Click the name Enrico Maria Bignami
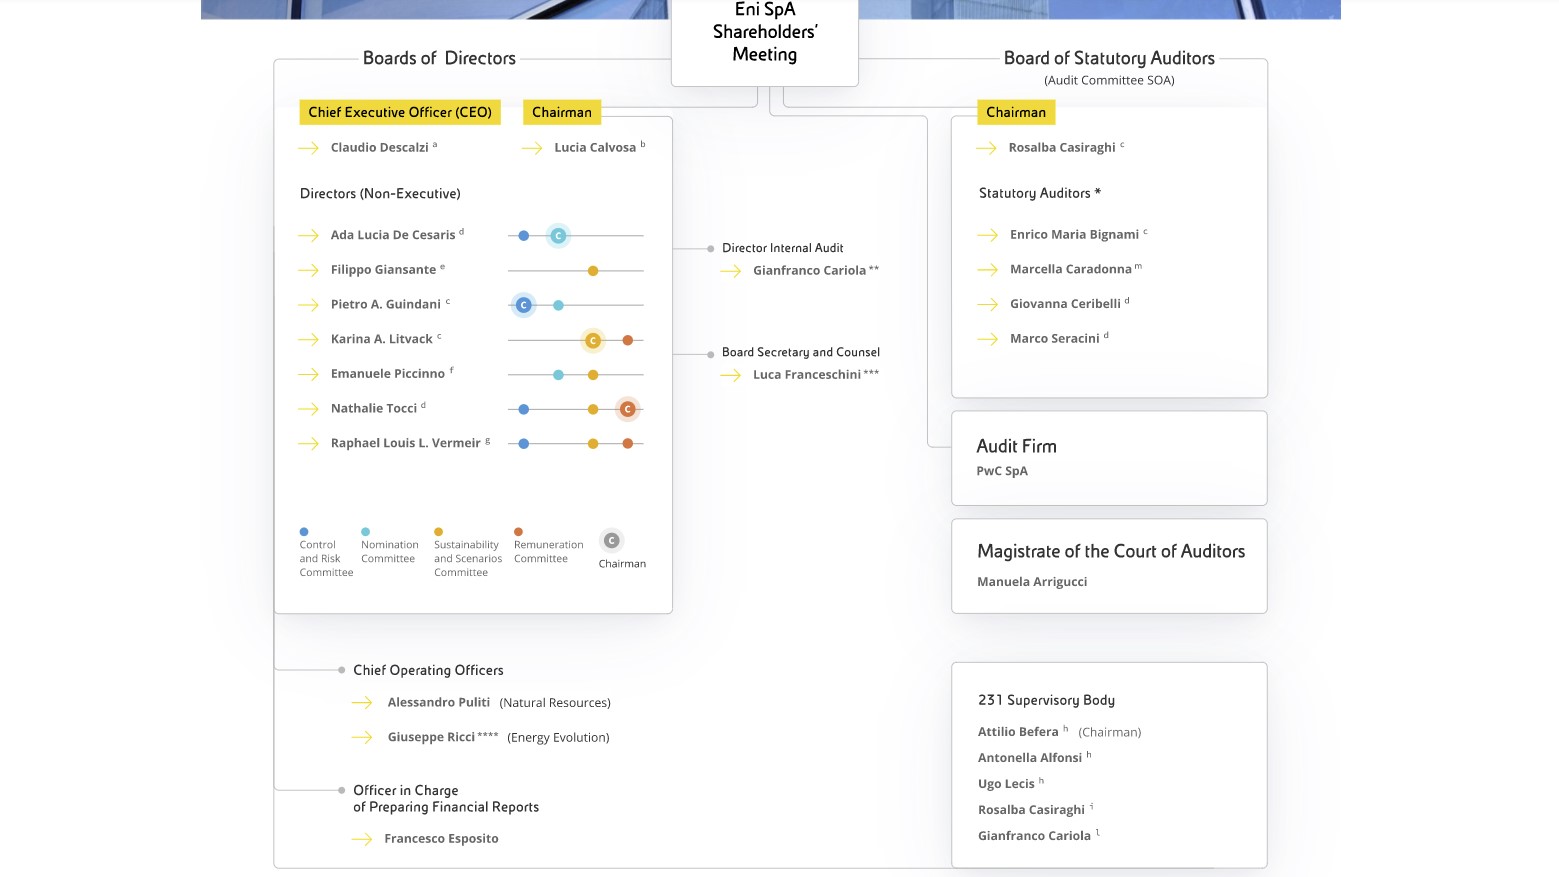The height and width of the screenshot is (877, 1559). click(1074, 235)
